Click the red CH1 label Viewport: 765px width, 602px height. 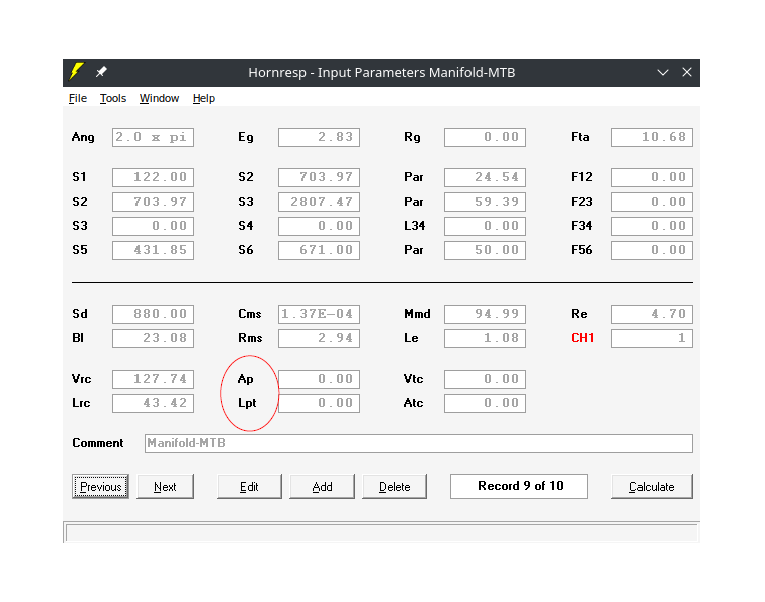pos(583,338)
